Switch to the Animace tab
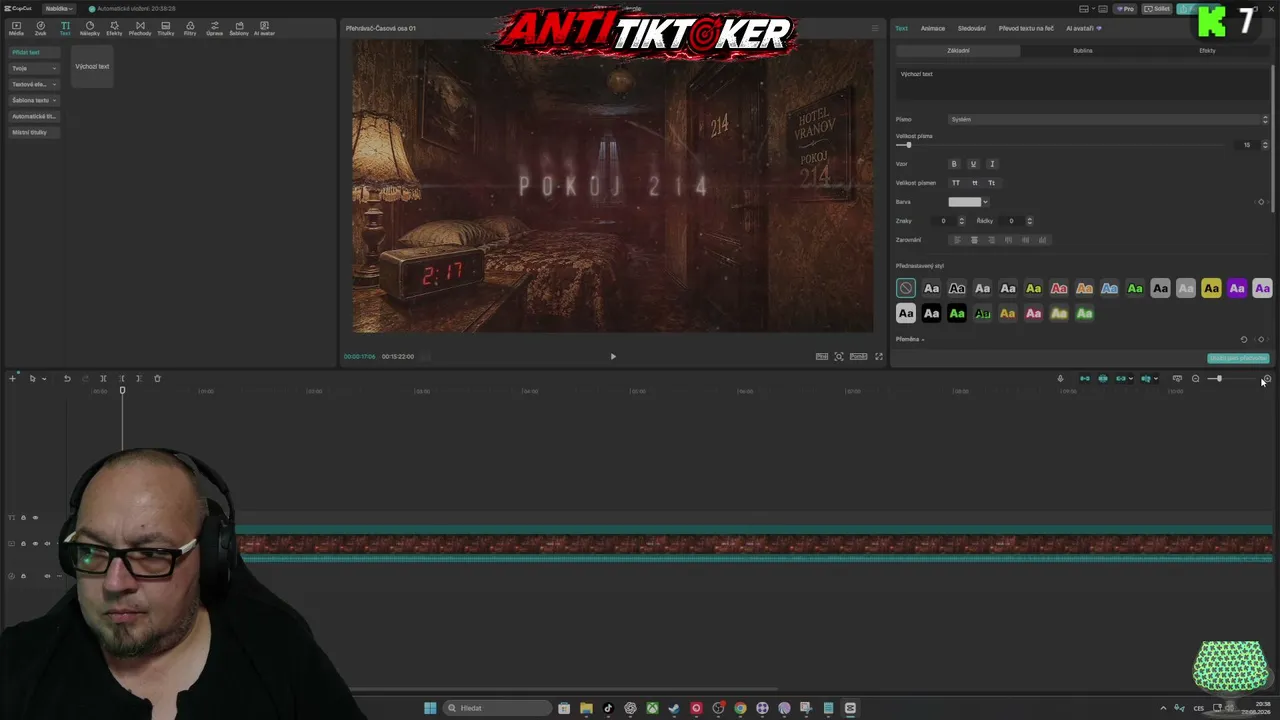Viewport: 1280px width, 720px height. coord(933,28)
